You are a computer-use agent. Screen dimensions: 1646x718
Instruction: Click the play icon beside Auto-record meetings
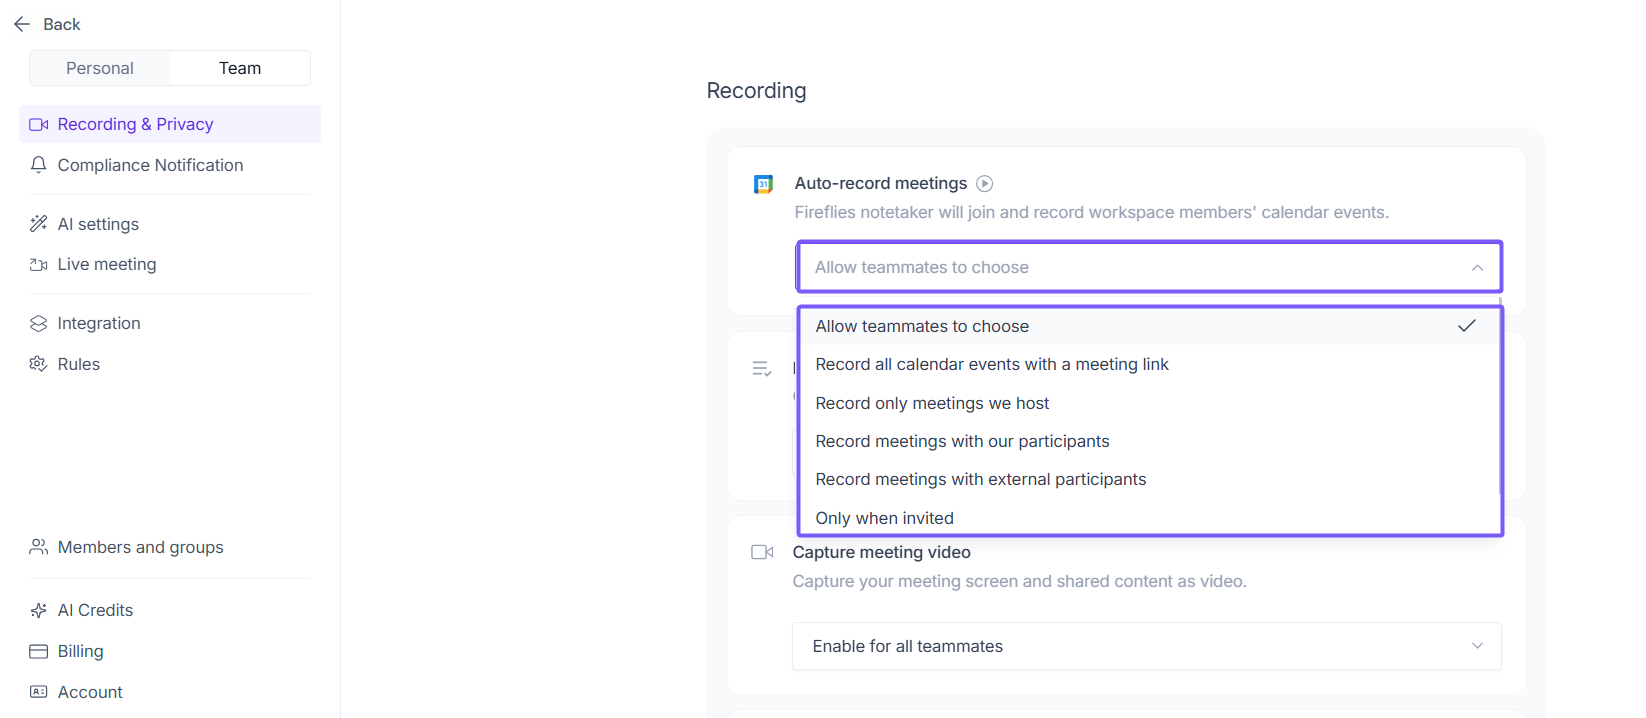tap(985, 183)
